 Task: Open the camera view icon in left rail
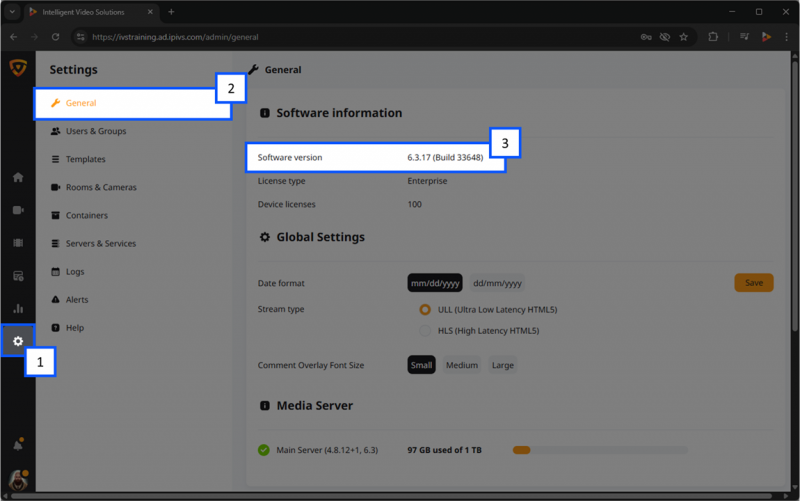click(18, 210)
